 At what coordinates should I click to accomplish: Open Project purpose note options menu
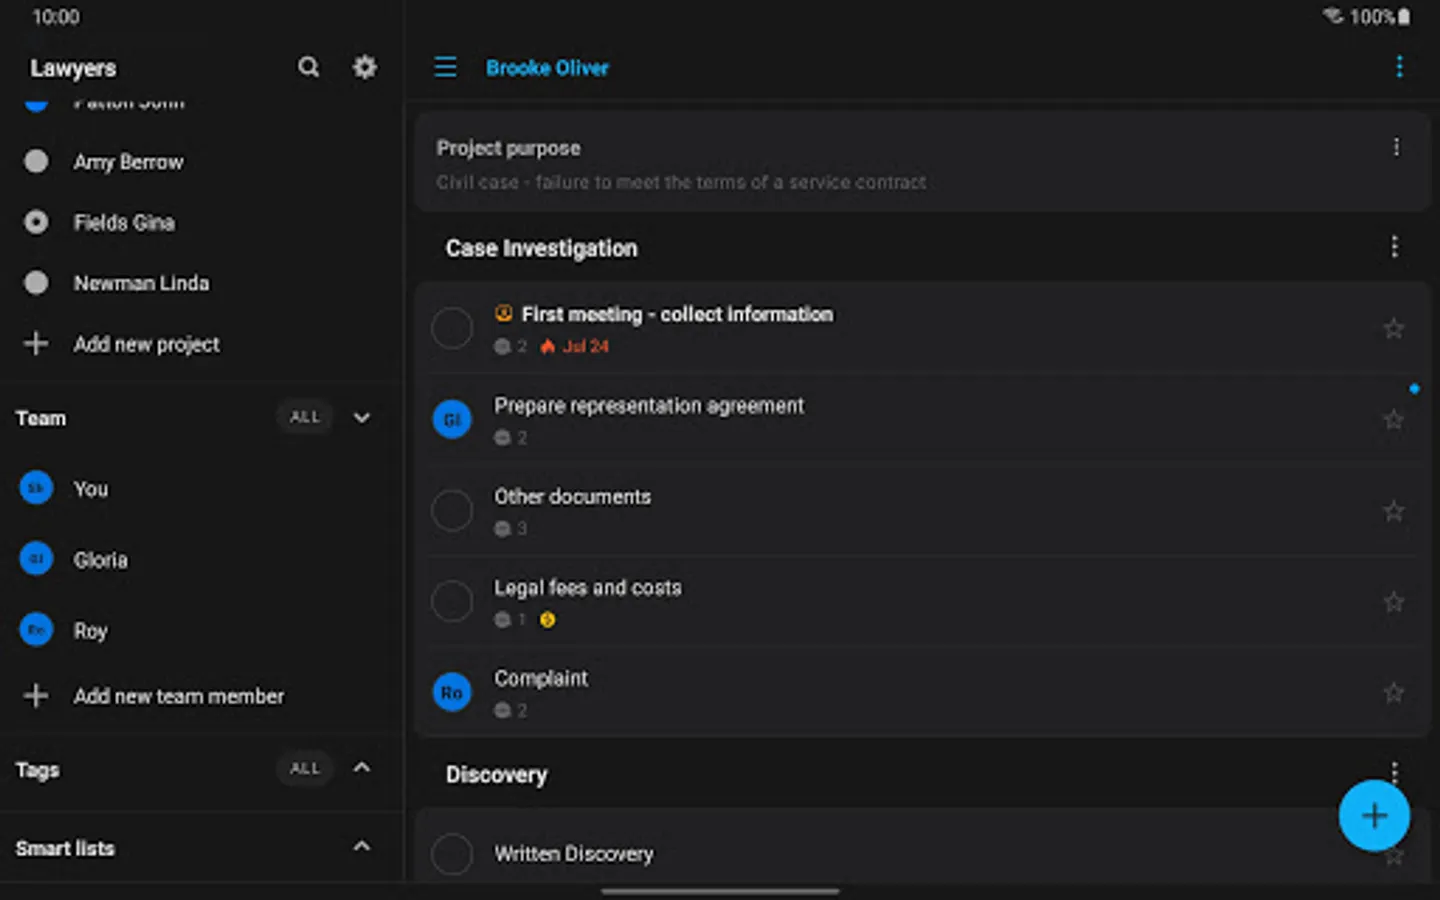coord(1396,148)
